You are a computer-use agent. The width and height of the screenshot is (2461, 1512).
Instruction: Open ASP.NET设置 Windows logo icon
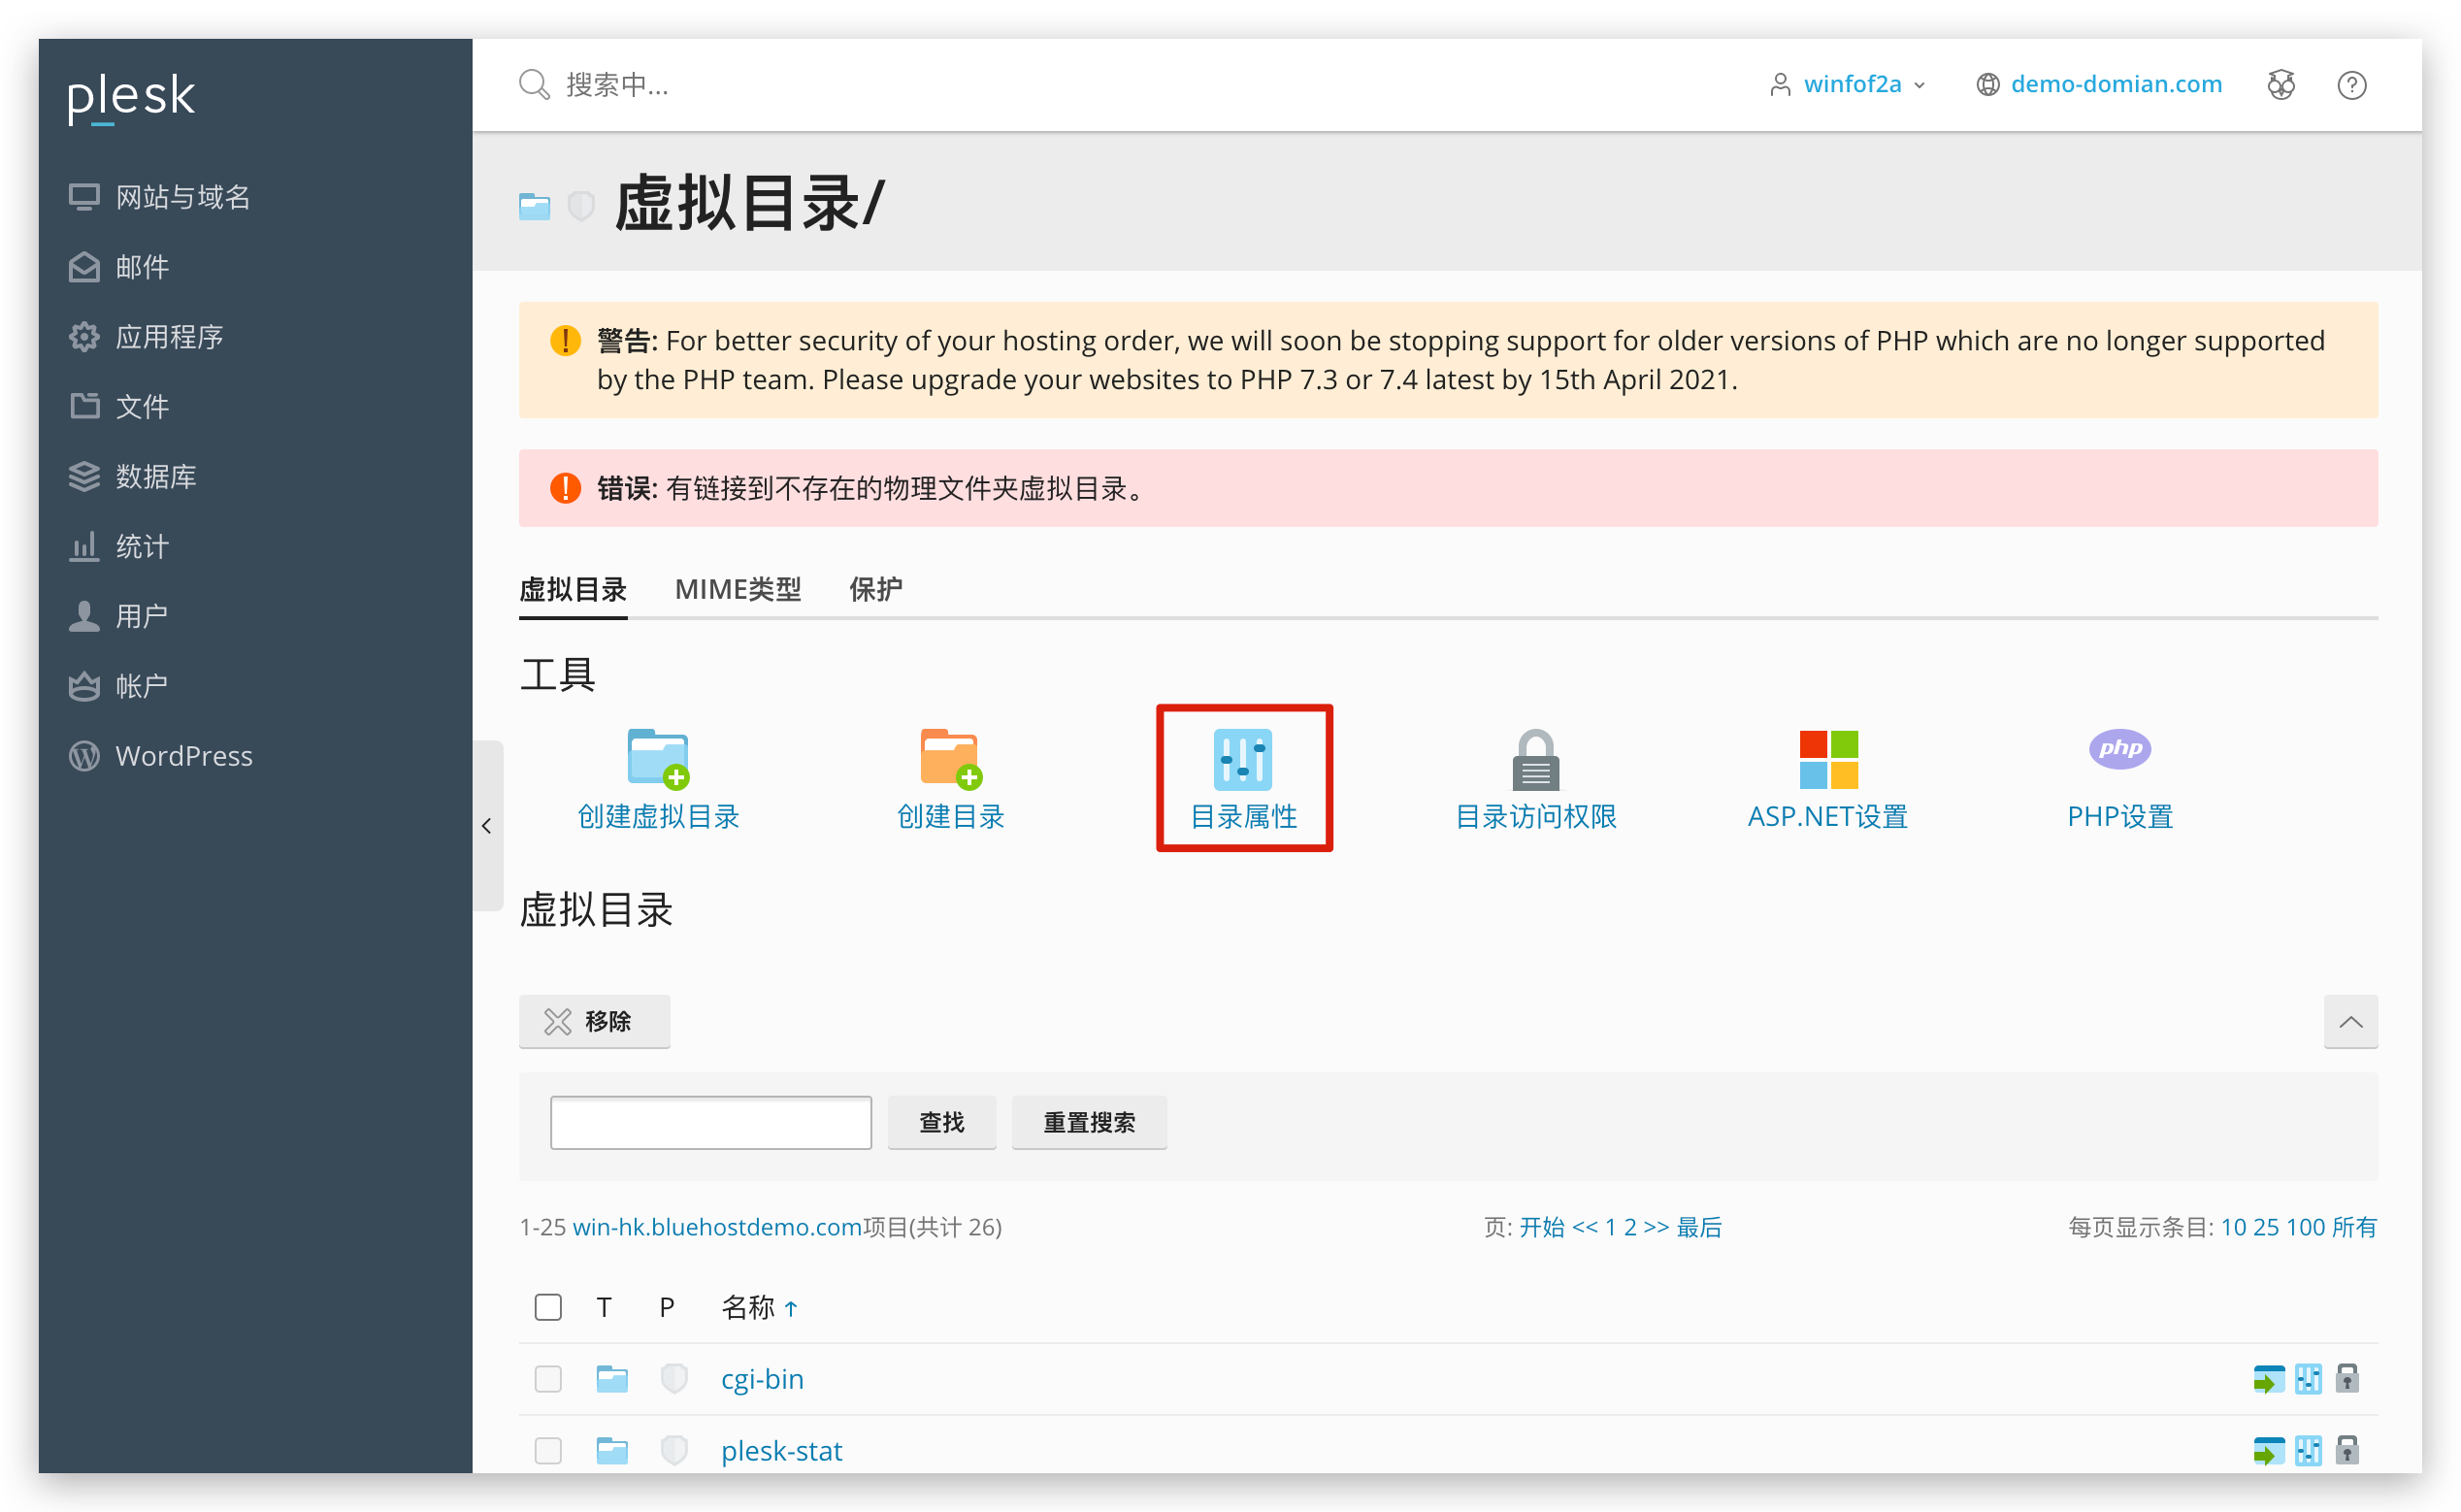pyautogui.click(x=1828, y=758)
